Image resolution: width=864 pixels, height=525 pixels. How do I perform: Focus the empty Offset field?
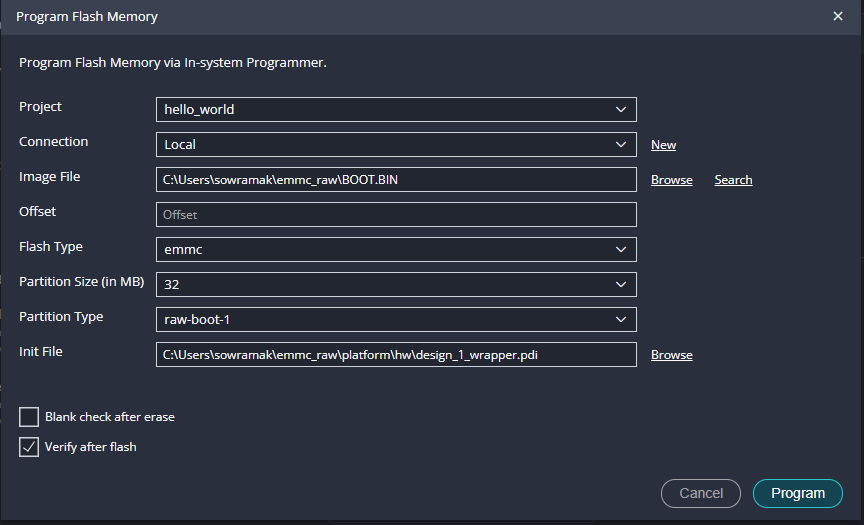coord(395,214)
